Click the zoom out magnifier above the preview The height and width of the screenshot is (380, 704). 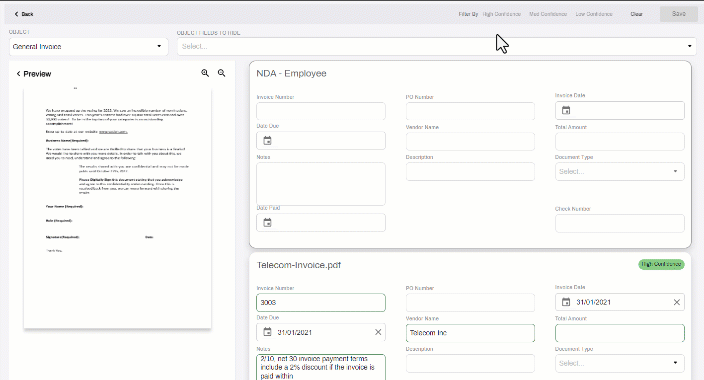coord(221,73)
